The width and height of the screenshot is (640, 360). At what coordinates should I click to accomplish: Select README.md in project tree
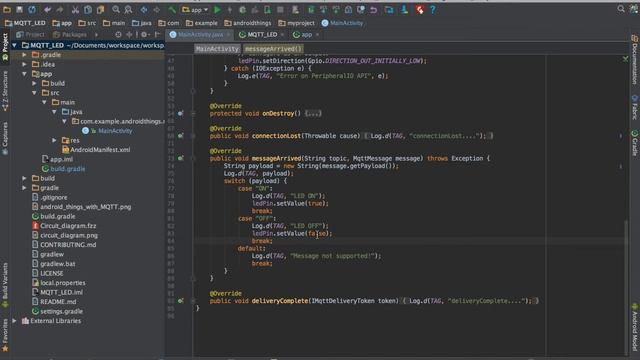click(x=54, y=302)
